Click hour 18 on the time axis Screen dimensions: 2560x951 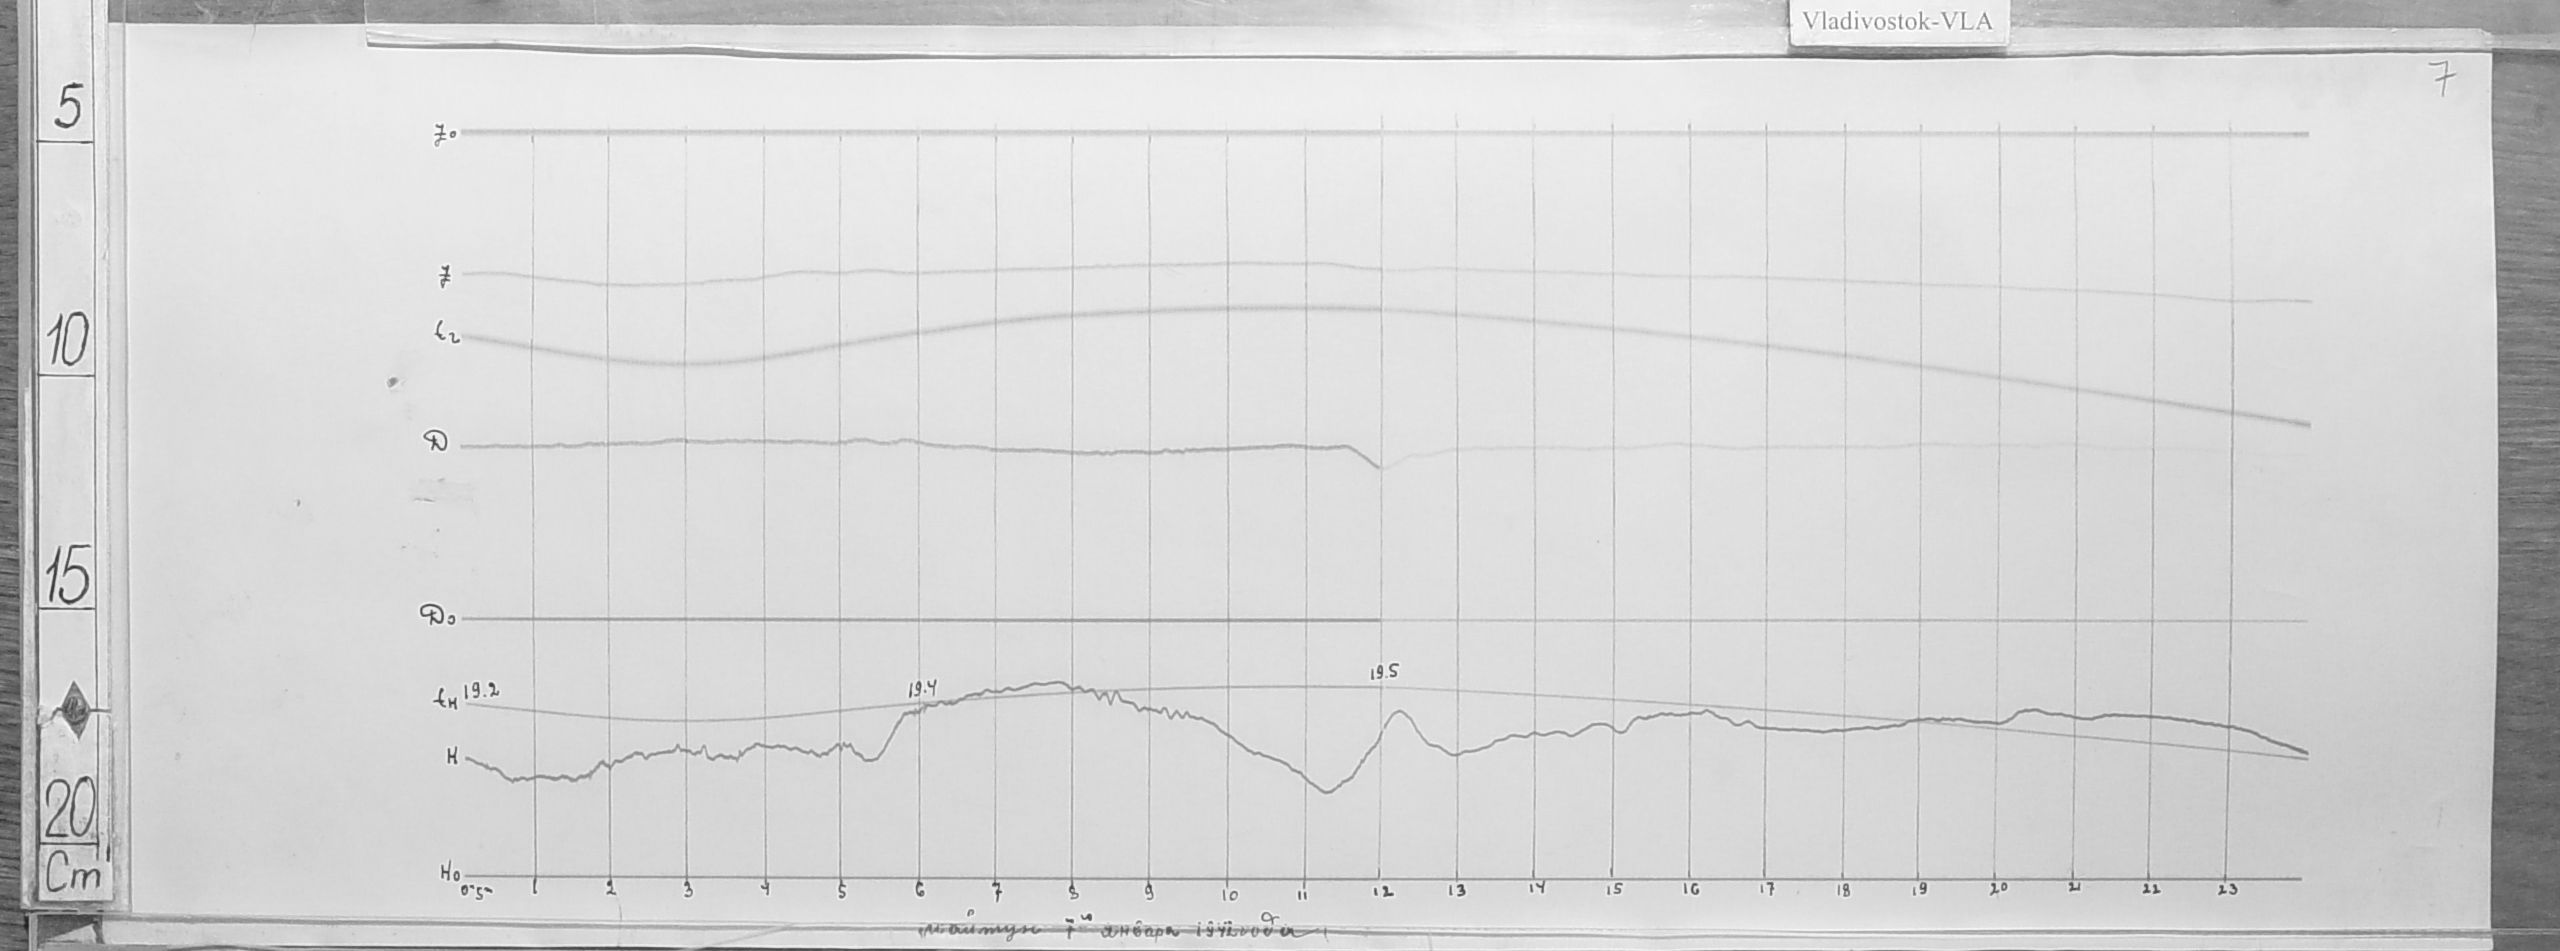tap(1843, 891)
